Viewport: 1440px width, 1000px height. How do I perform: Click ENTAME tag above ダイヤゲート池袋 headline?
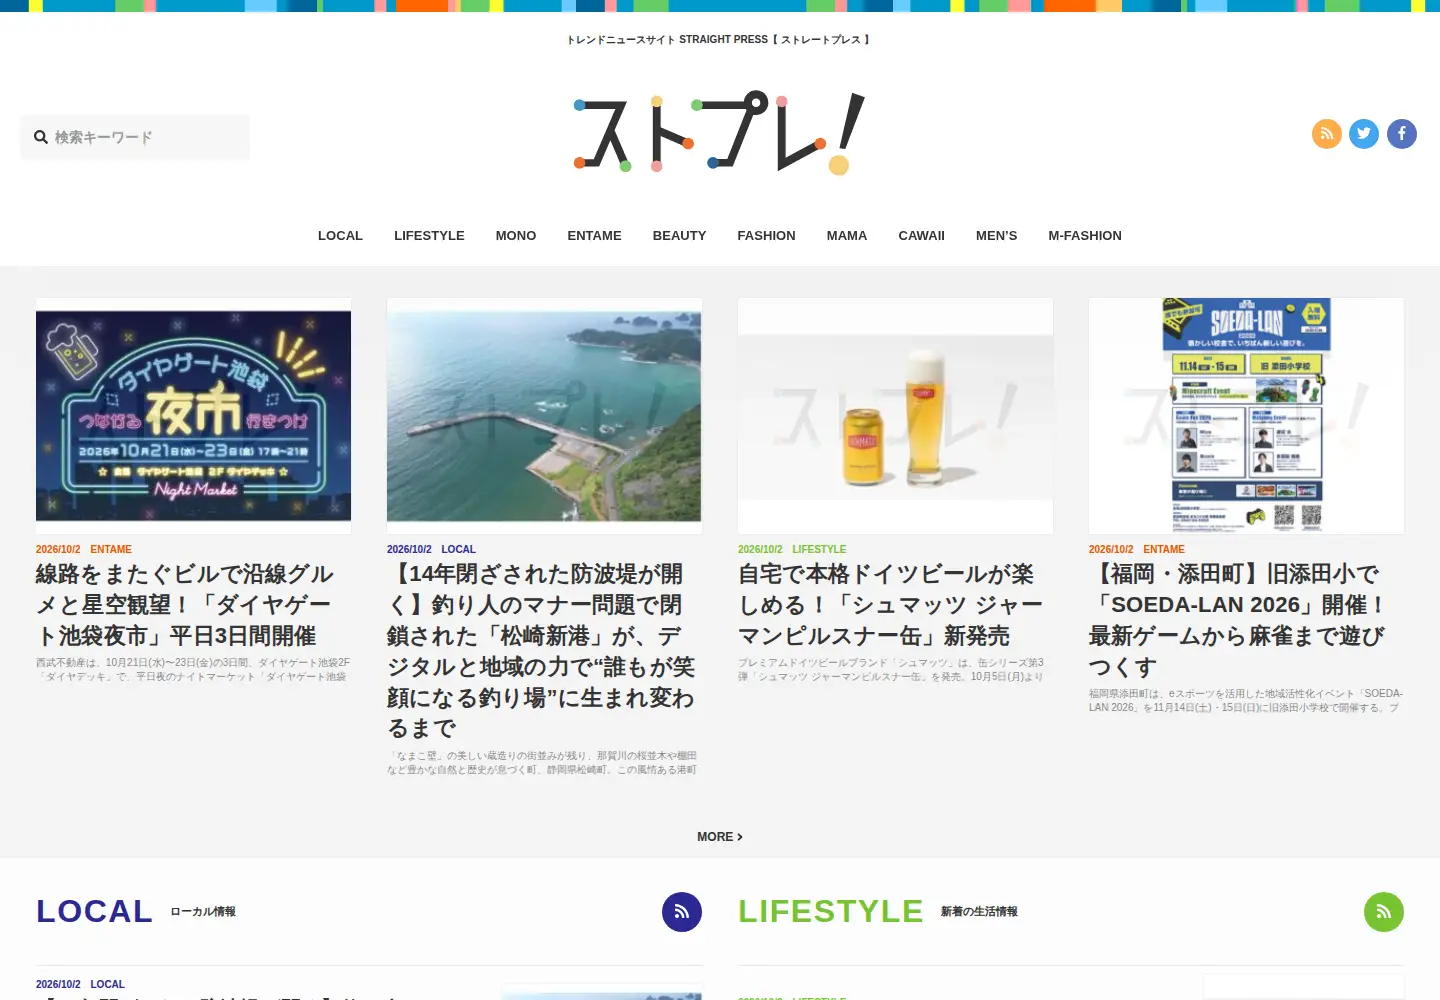point(111,549)
